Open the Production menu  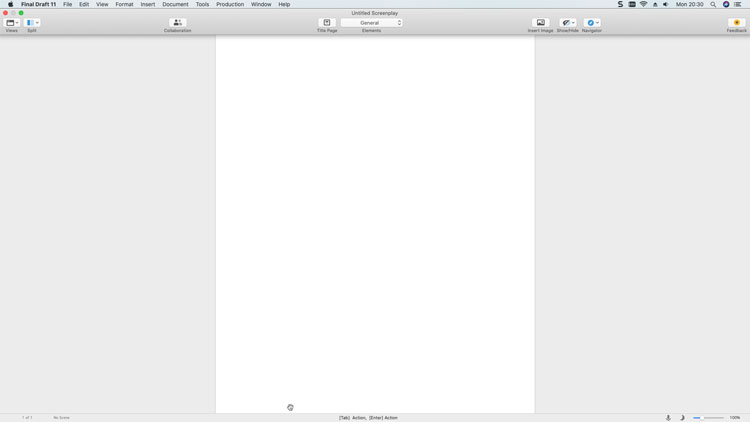(230, 4)
